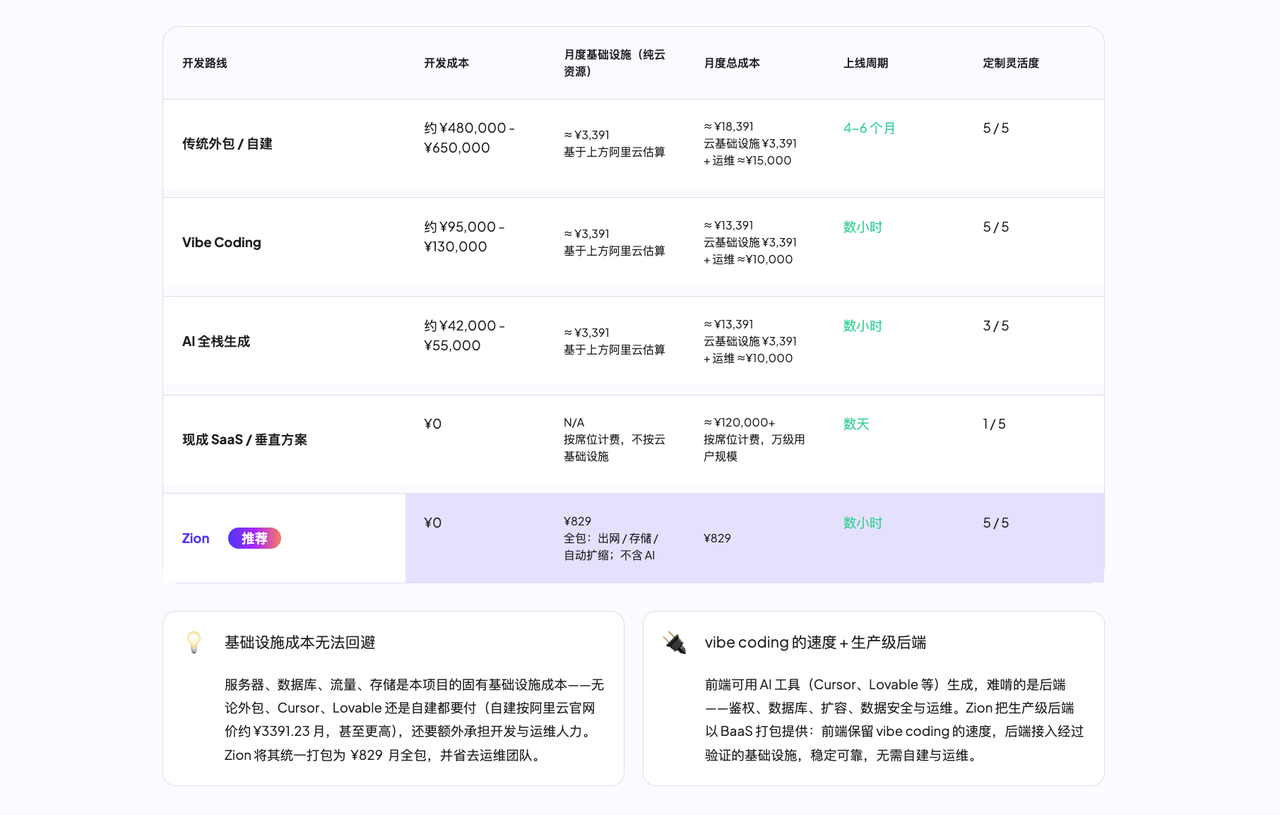The height and width of the screenshot is (815, 1280).
Task: Click the 现成 SaaS / 垂直方案 row label
Action: [x=244, y=440]
